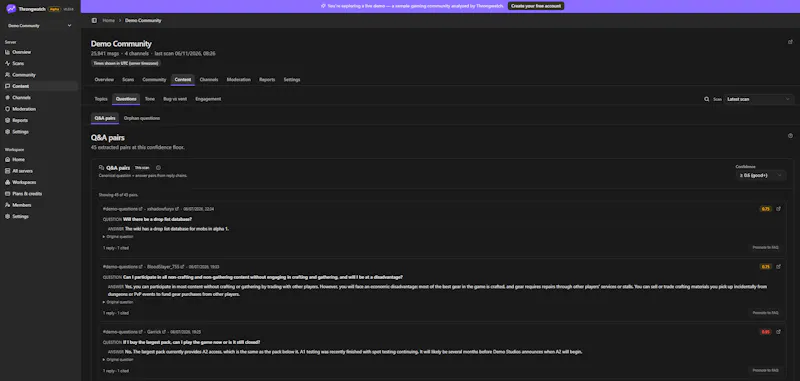Click the red confidence badge on Garrick pair
Image resolution: width=800 pixels, height=381 pixels.
pos(766,332)
